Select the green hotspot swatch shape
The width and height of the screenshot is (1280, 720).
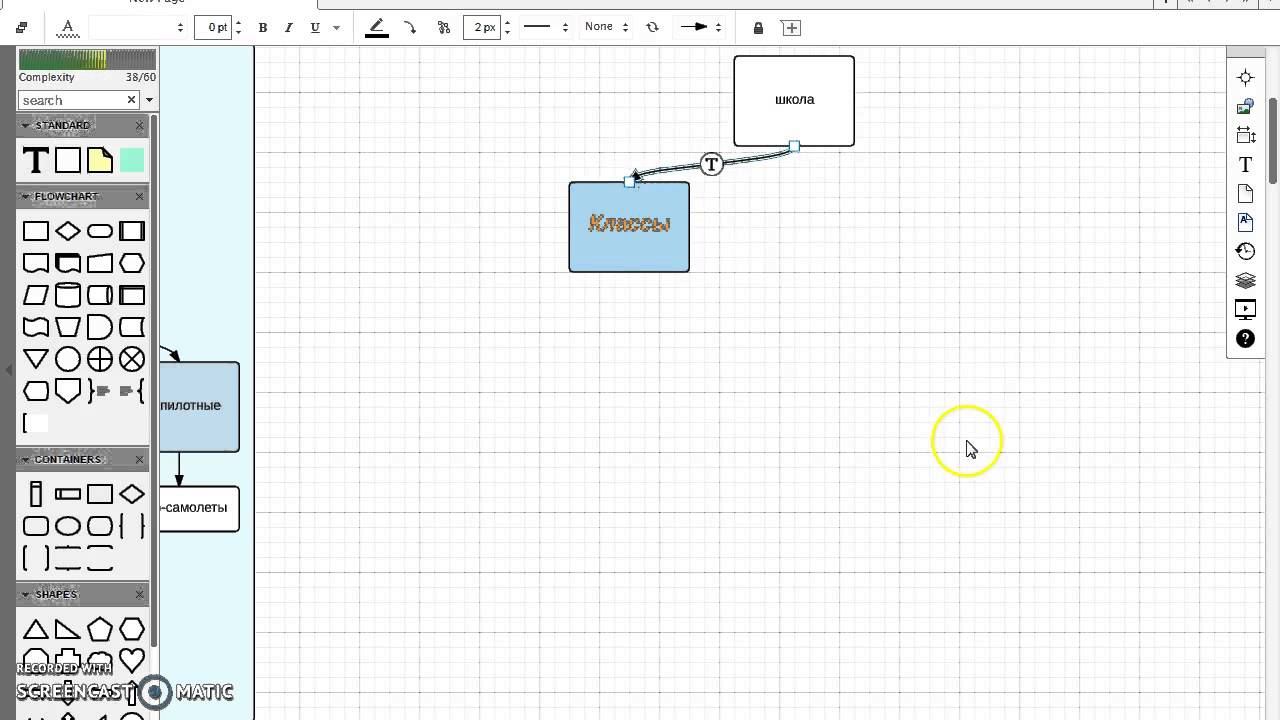(132, 160)
